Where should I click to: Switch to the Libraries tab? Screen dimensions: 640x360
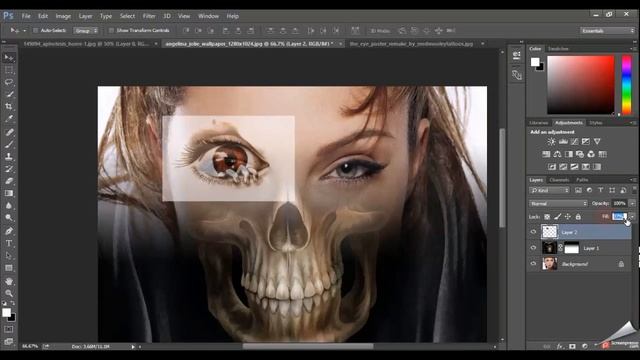[x=538, y=123]
